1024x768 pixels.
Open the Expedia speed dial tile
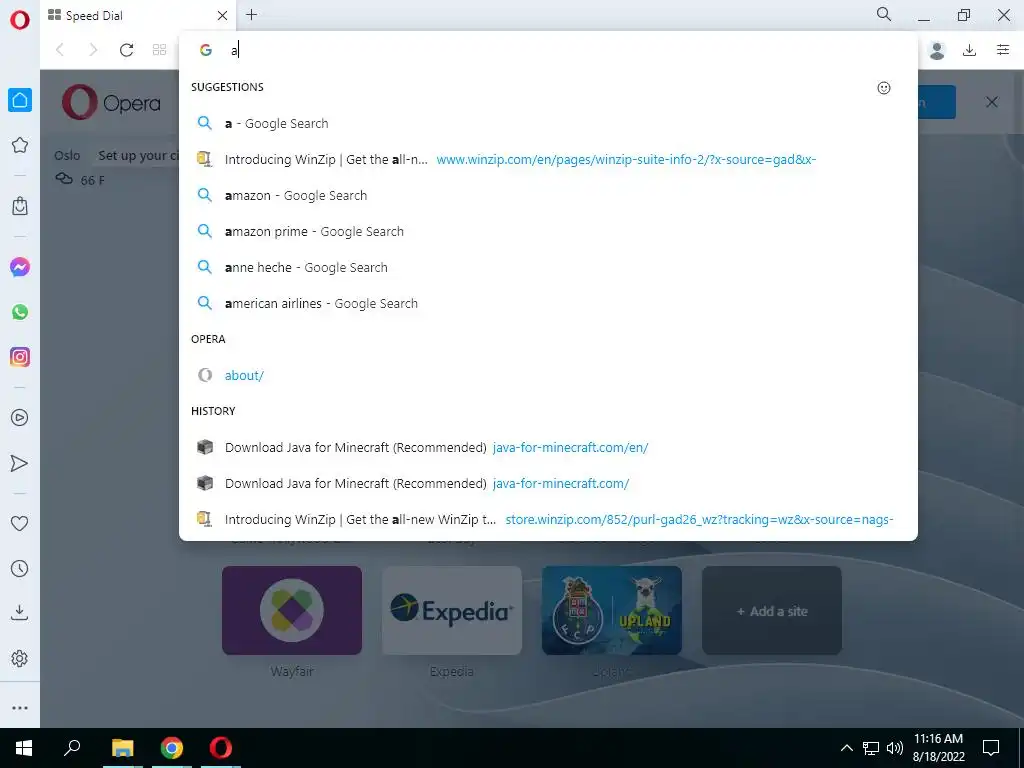click(x=452, y=611)
